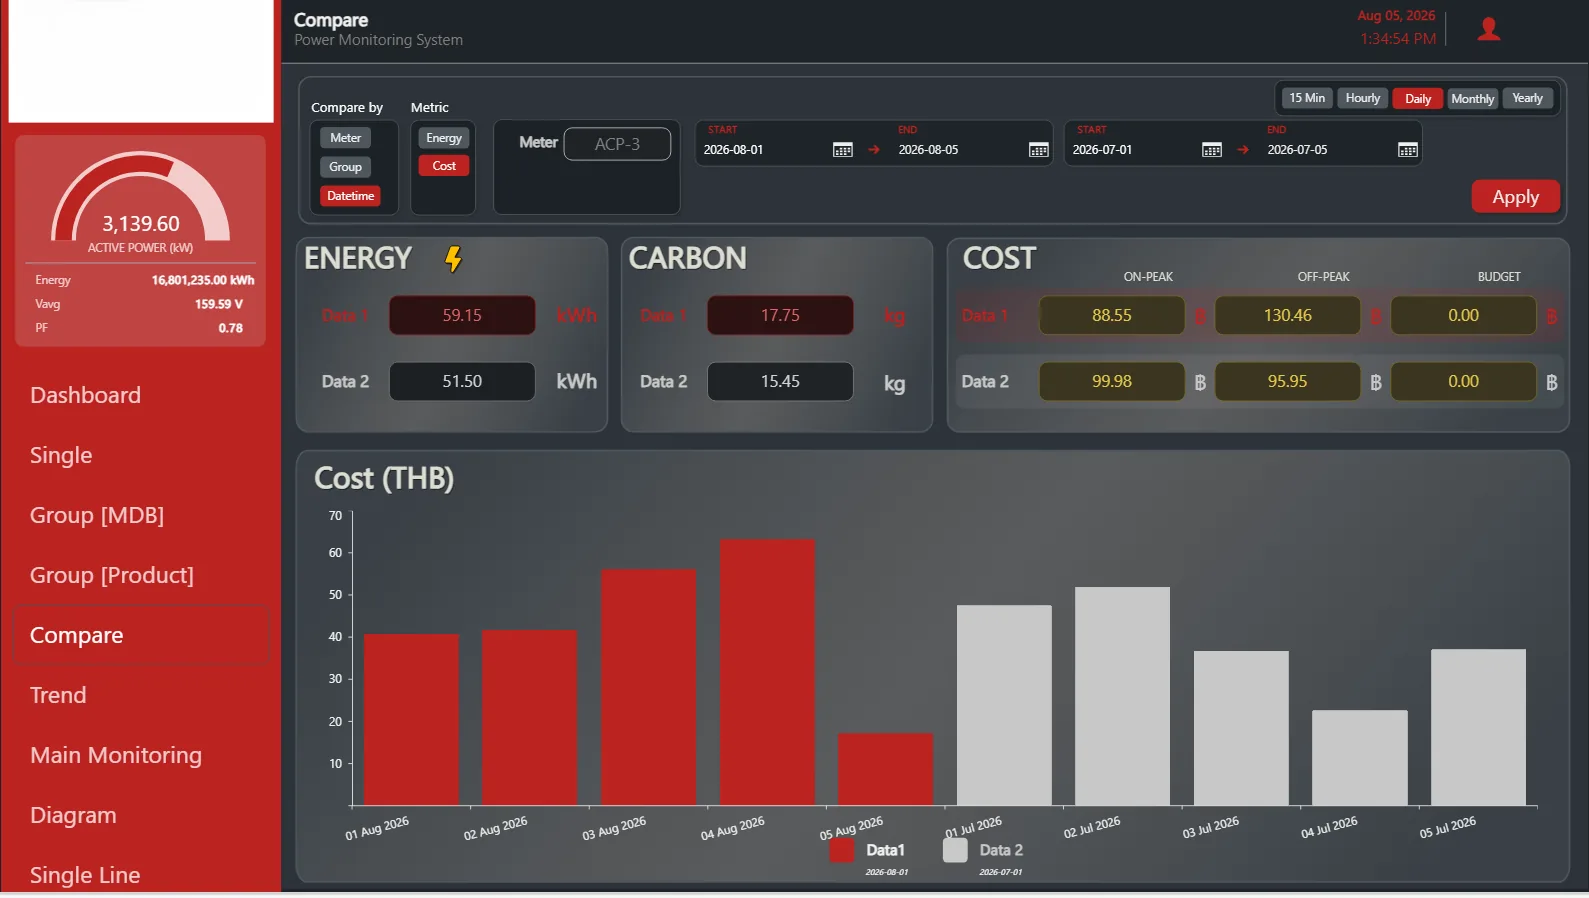
Task: Click on-peak cost value 99.98
Action: click(1112, 381)
